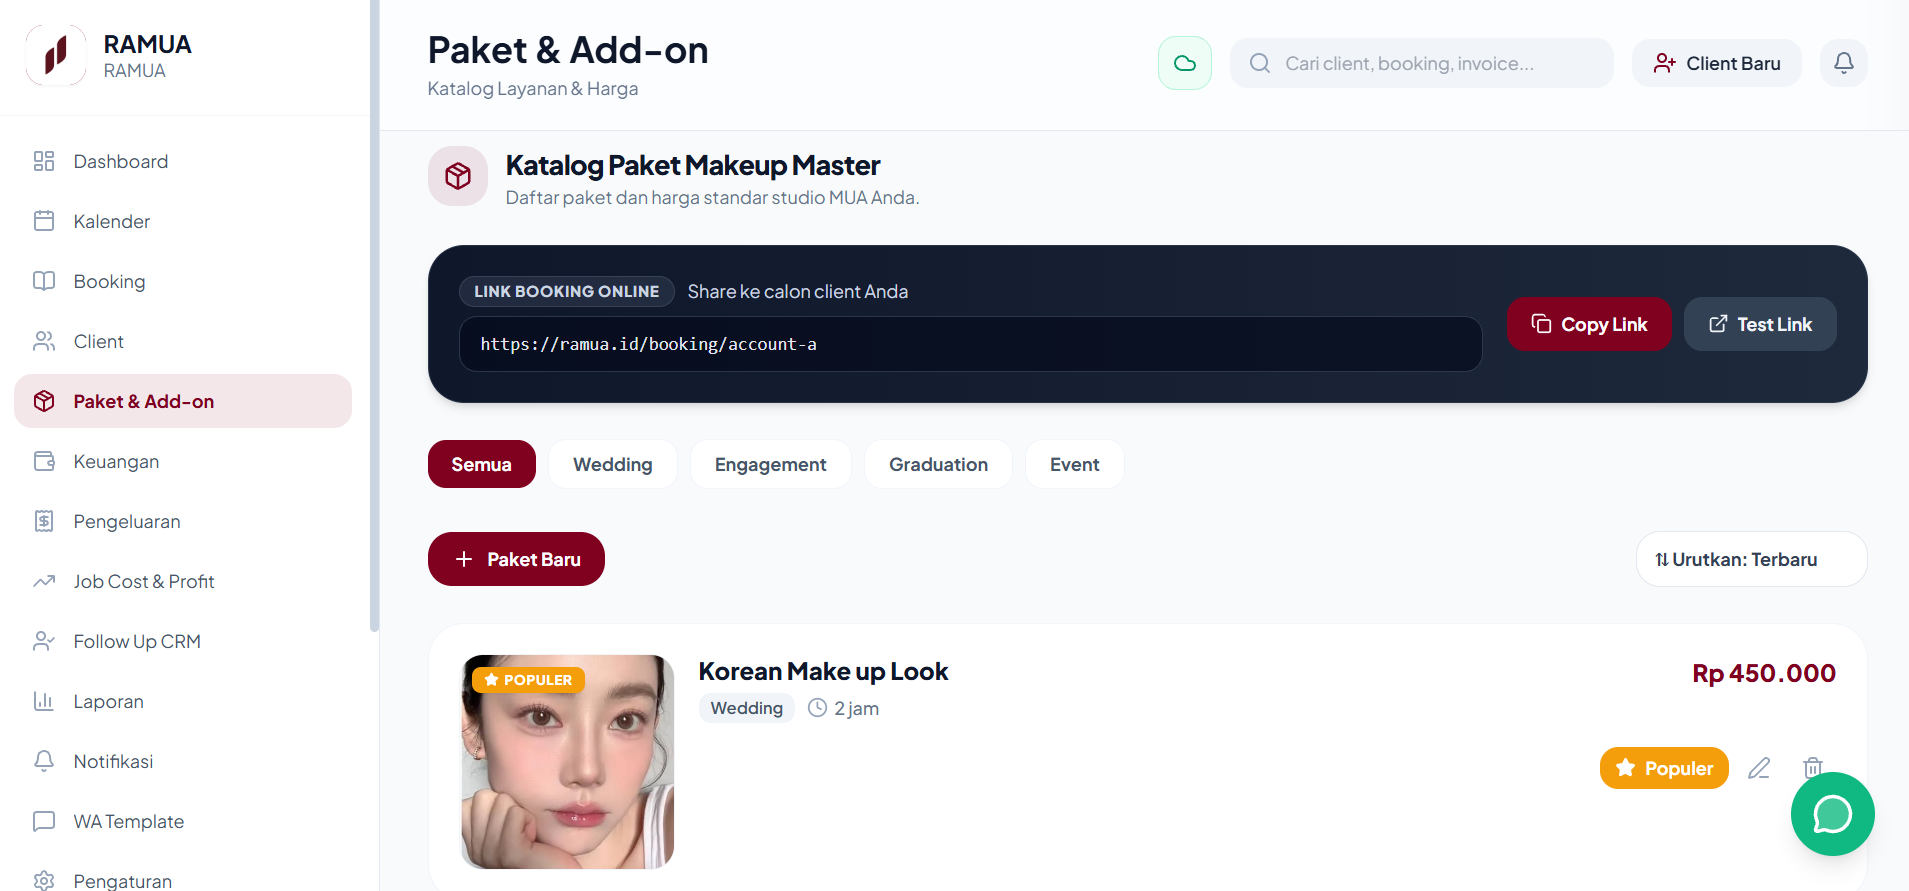Click the Job Cost trending arrow icon
Image resolution: width=1909 pixels, height=891 pixels.
pyautogui.click(x=44, y=581)
